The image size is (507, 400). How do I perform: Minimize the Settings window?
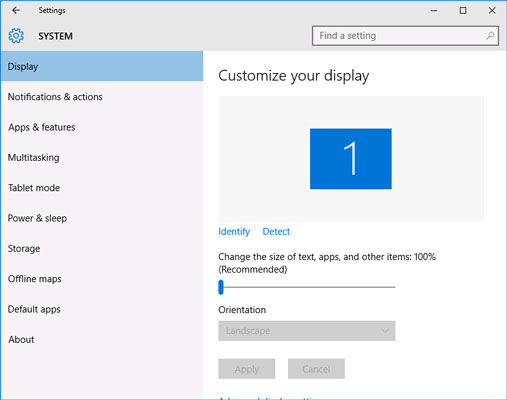434,10
